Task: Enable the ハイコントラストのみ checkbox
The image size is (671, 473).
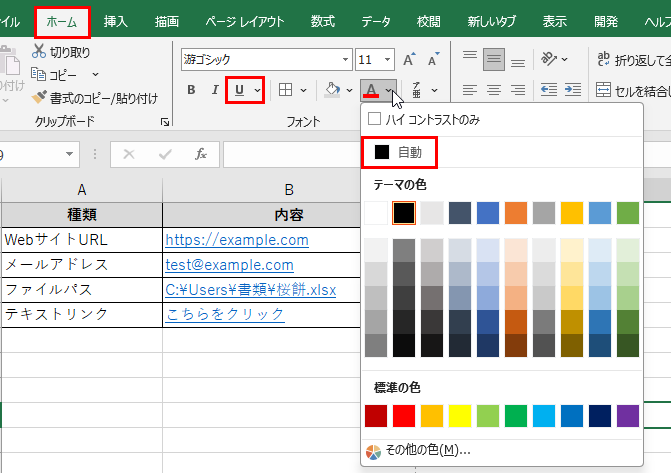Action: tap(375, 119)
